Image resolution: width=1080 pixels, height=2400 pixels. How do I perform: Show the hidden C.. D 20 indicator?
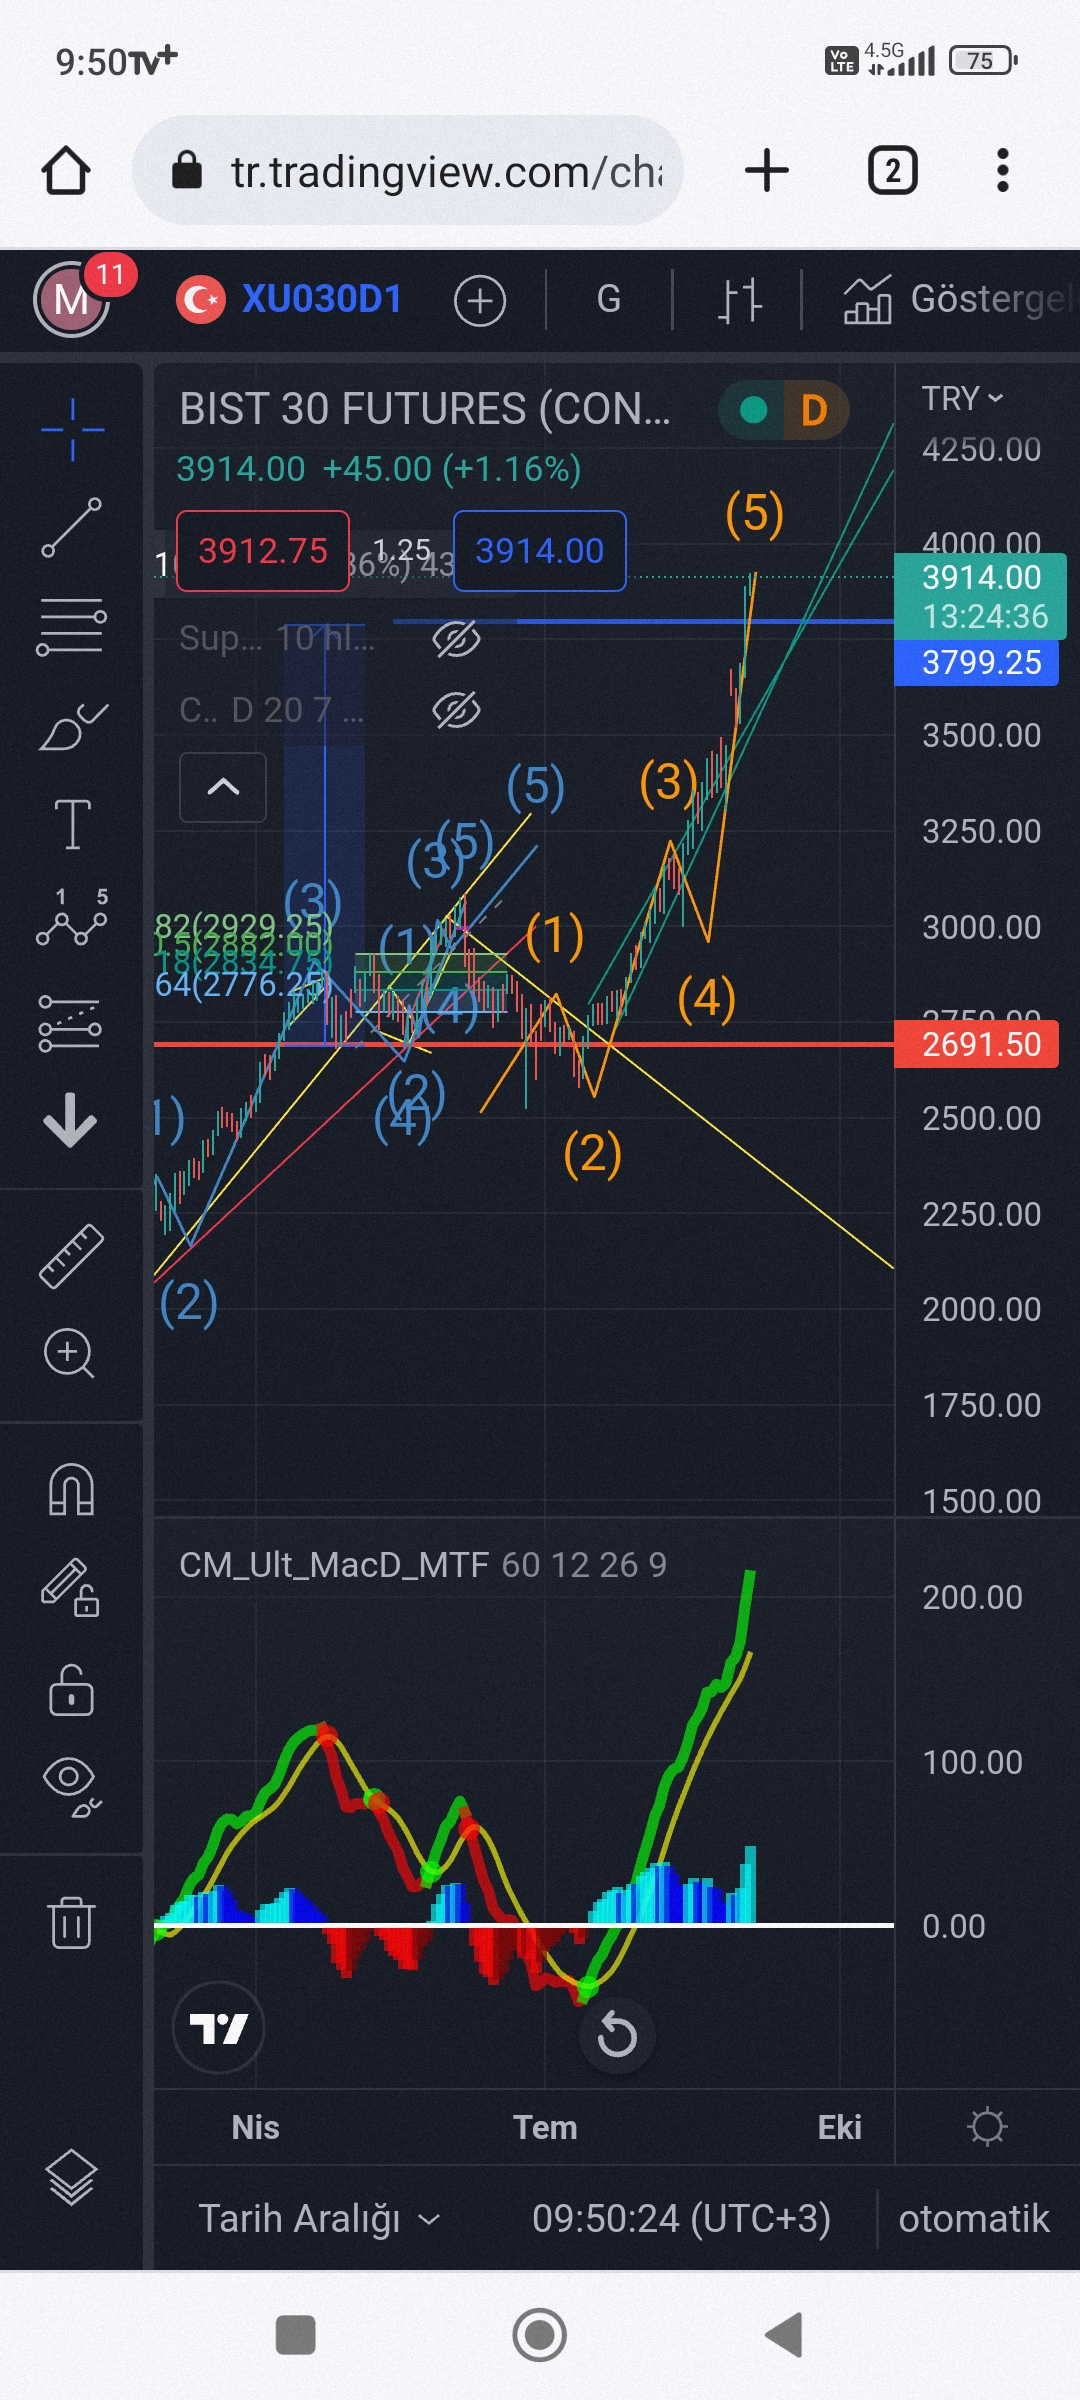point(456,710)
